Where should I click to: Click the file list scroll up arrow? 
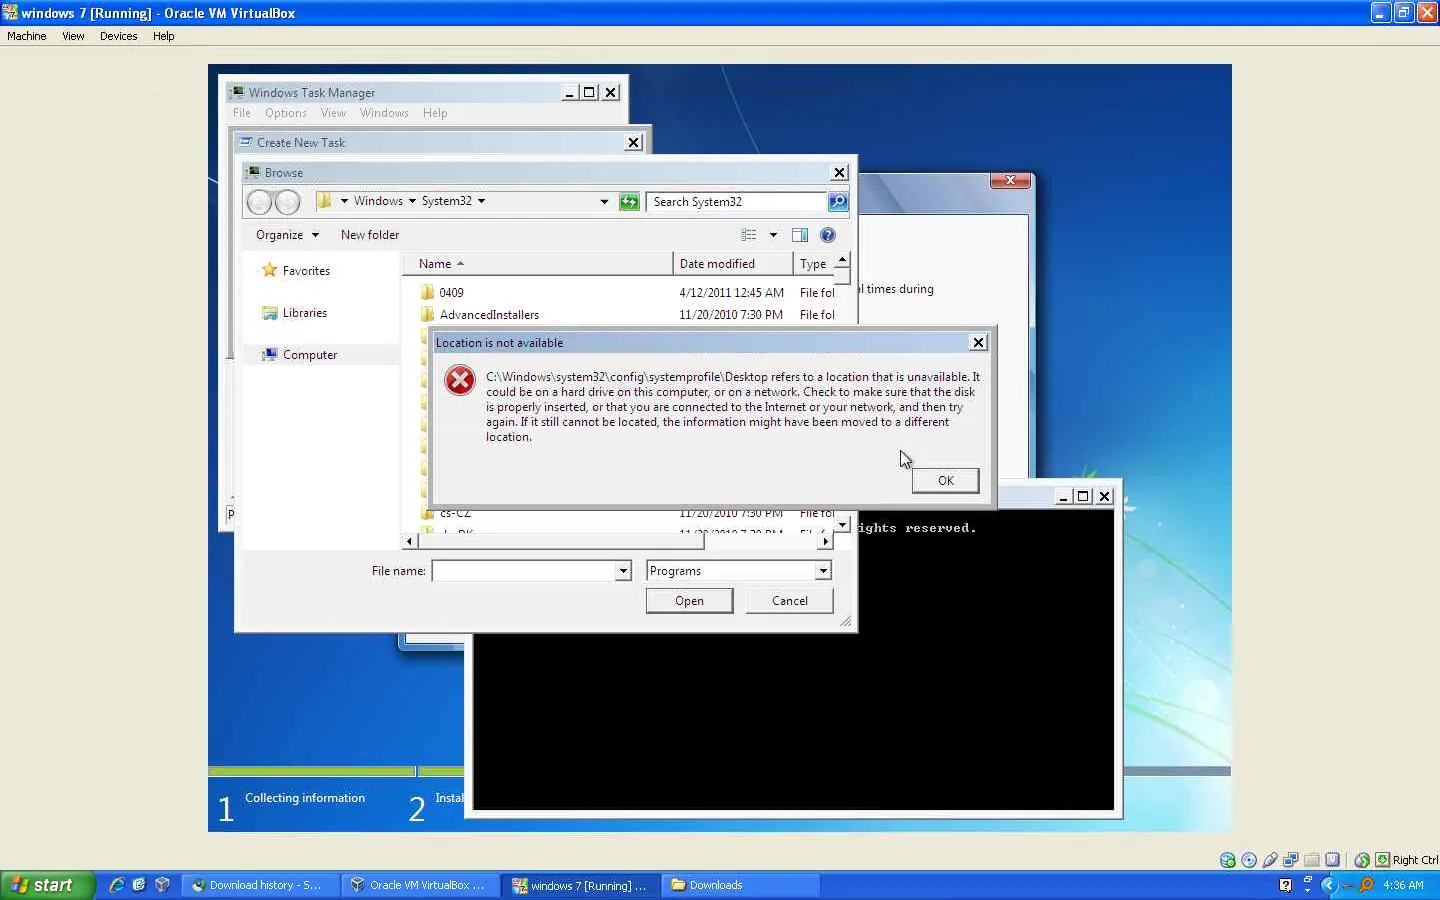pos(842,259)
